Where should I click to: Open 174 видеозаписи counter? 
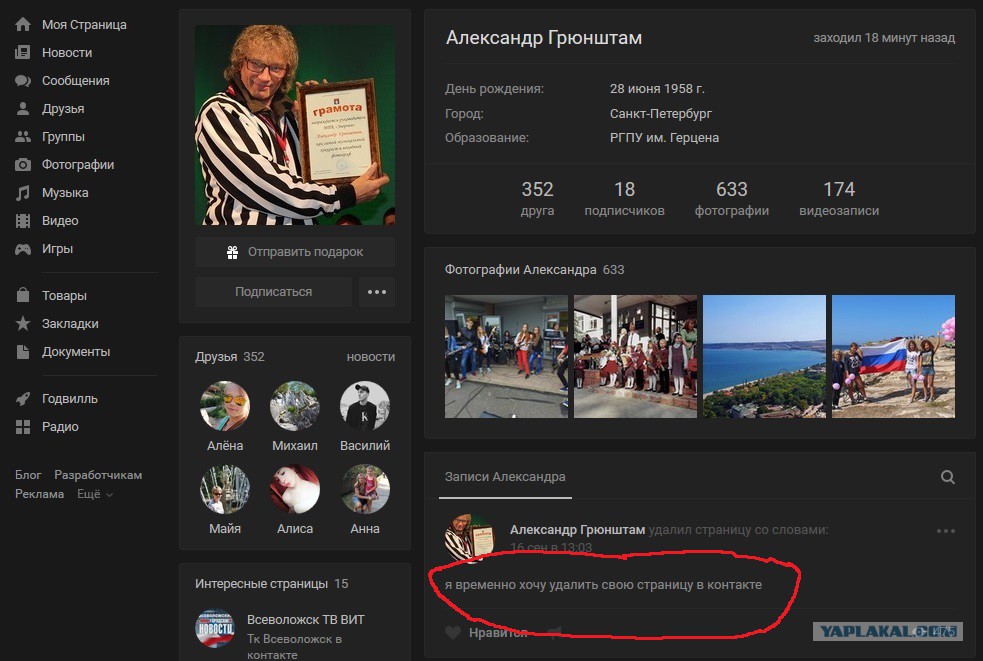839,198
